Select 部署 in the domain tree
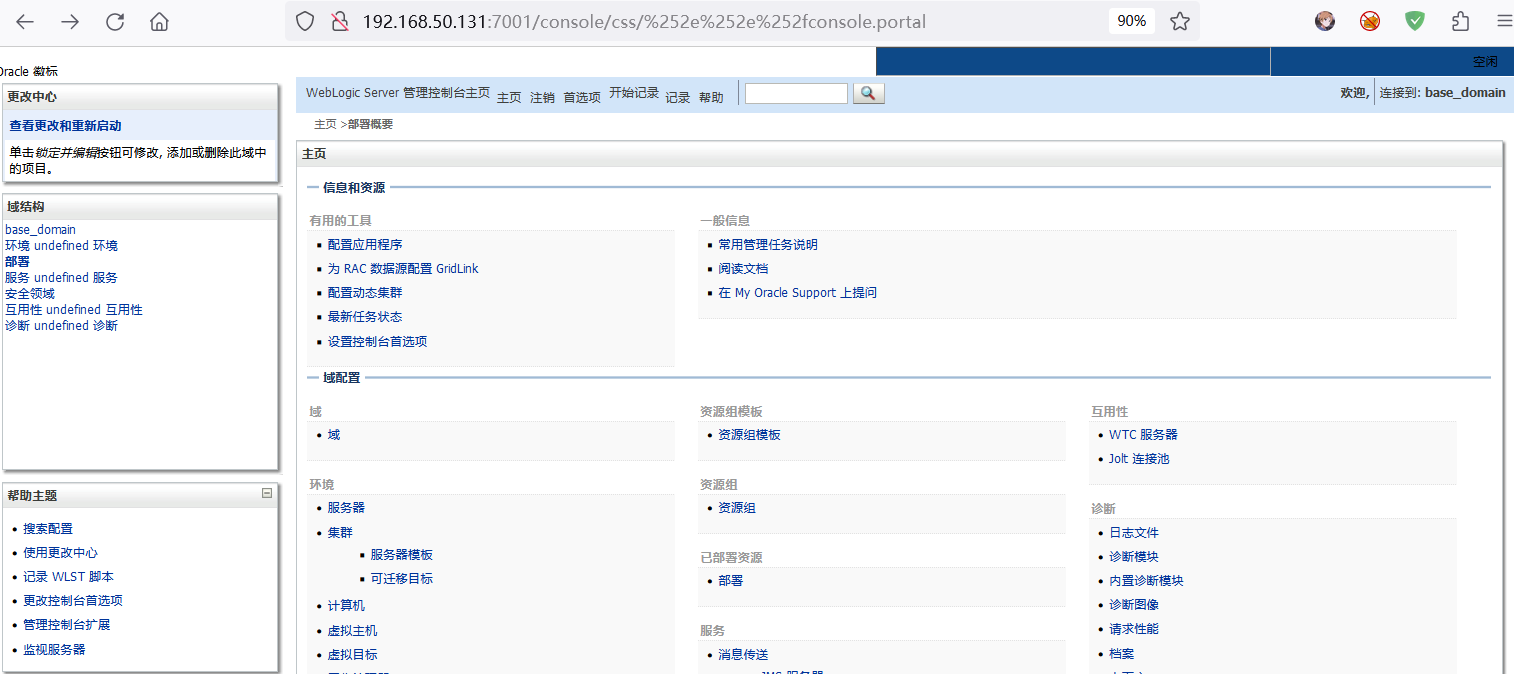Screen dimensions: 1514x674 [17, 262]
